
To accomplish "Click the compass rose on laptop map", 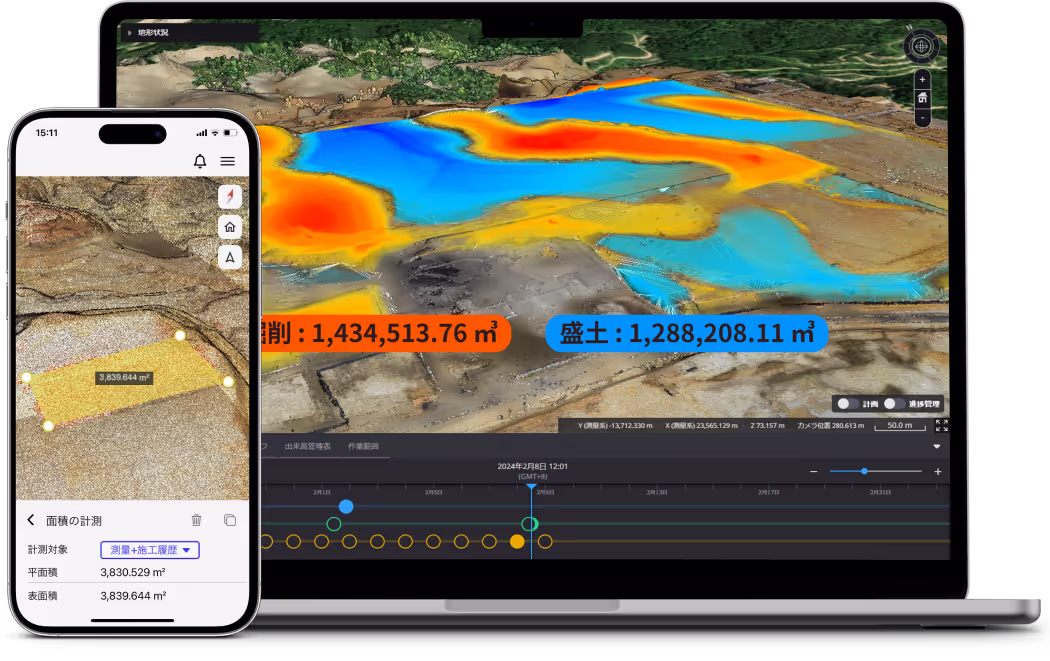I will click(921, 46).
